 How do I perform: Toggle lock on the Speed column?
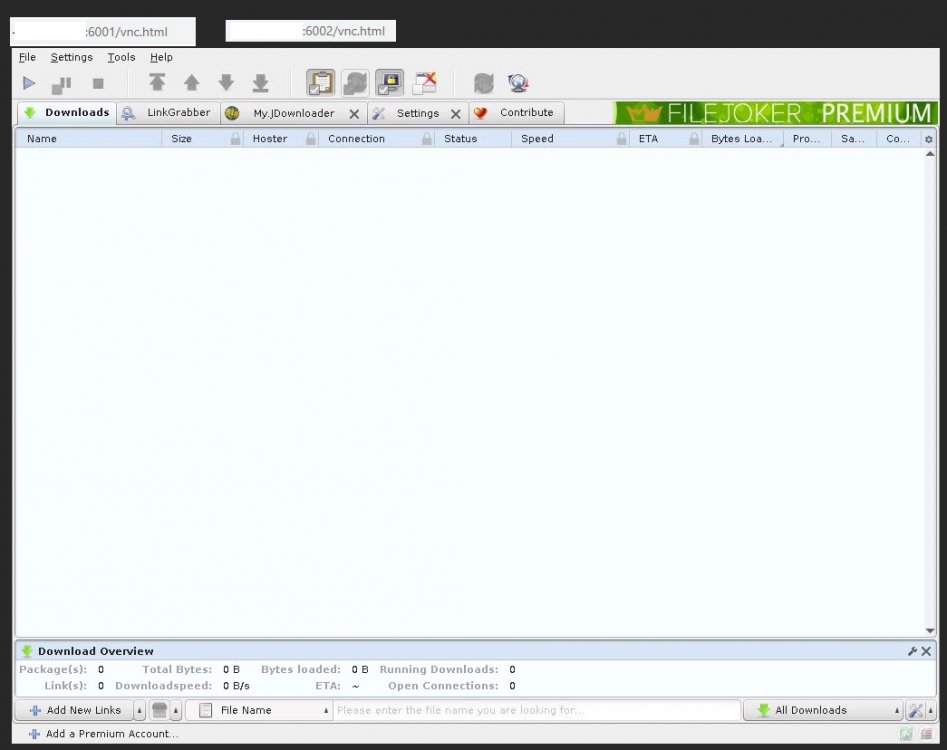[x=621, y=139]
